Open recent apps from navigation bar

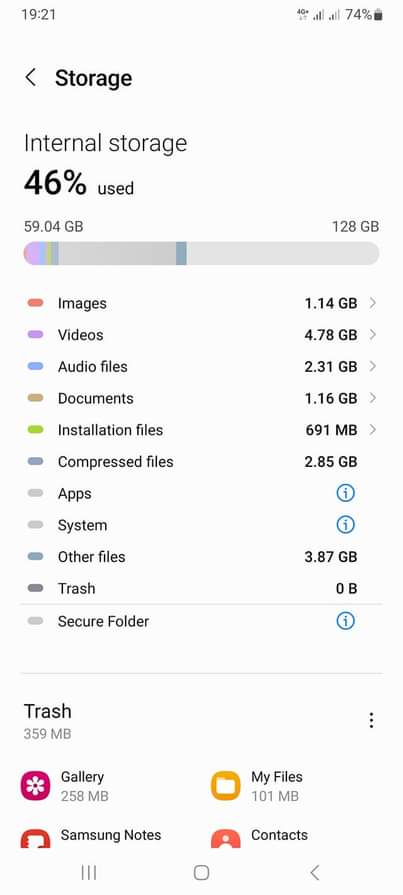click(88, 872)
